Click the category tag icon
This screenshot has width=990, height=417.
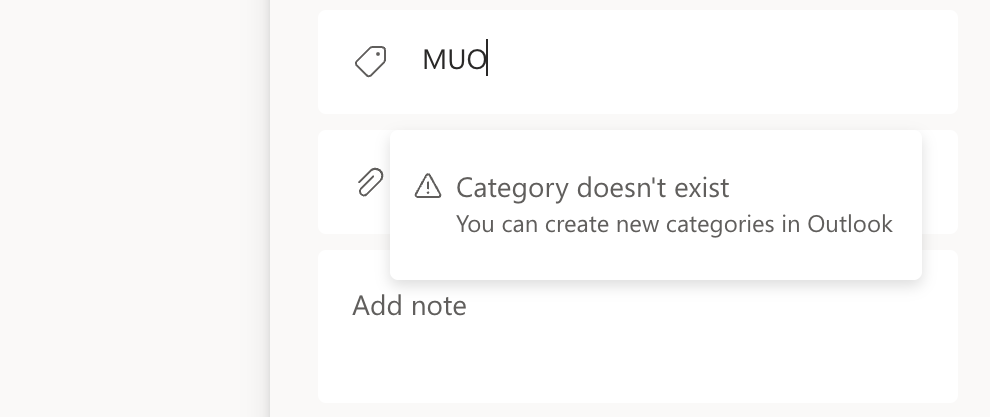(x=371, y=62)
